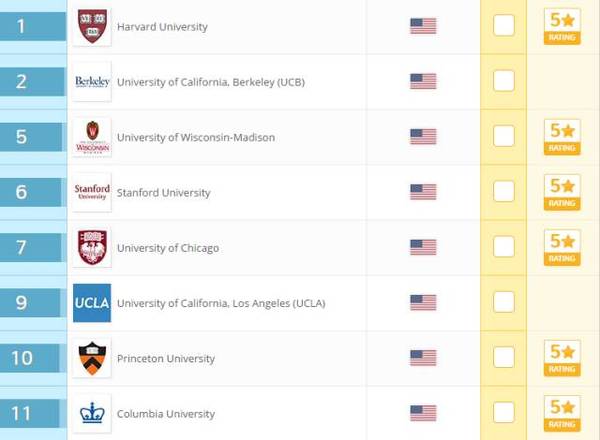Screen dimensions: 600x440
Task: Open the Harvard University link
Action: [x=162, y=27]
